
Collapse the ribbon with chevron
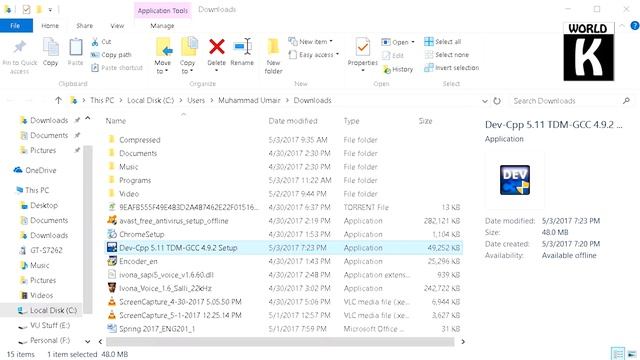pyautogui.click(x=622, y=26)
